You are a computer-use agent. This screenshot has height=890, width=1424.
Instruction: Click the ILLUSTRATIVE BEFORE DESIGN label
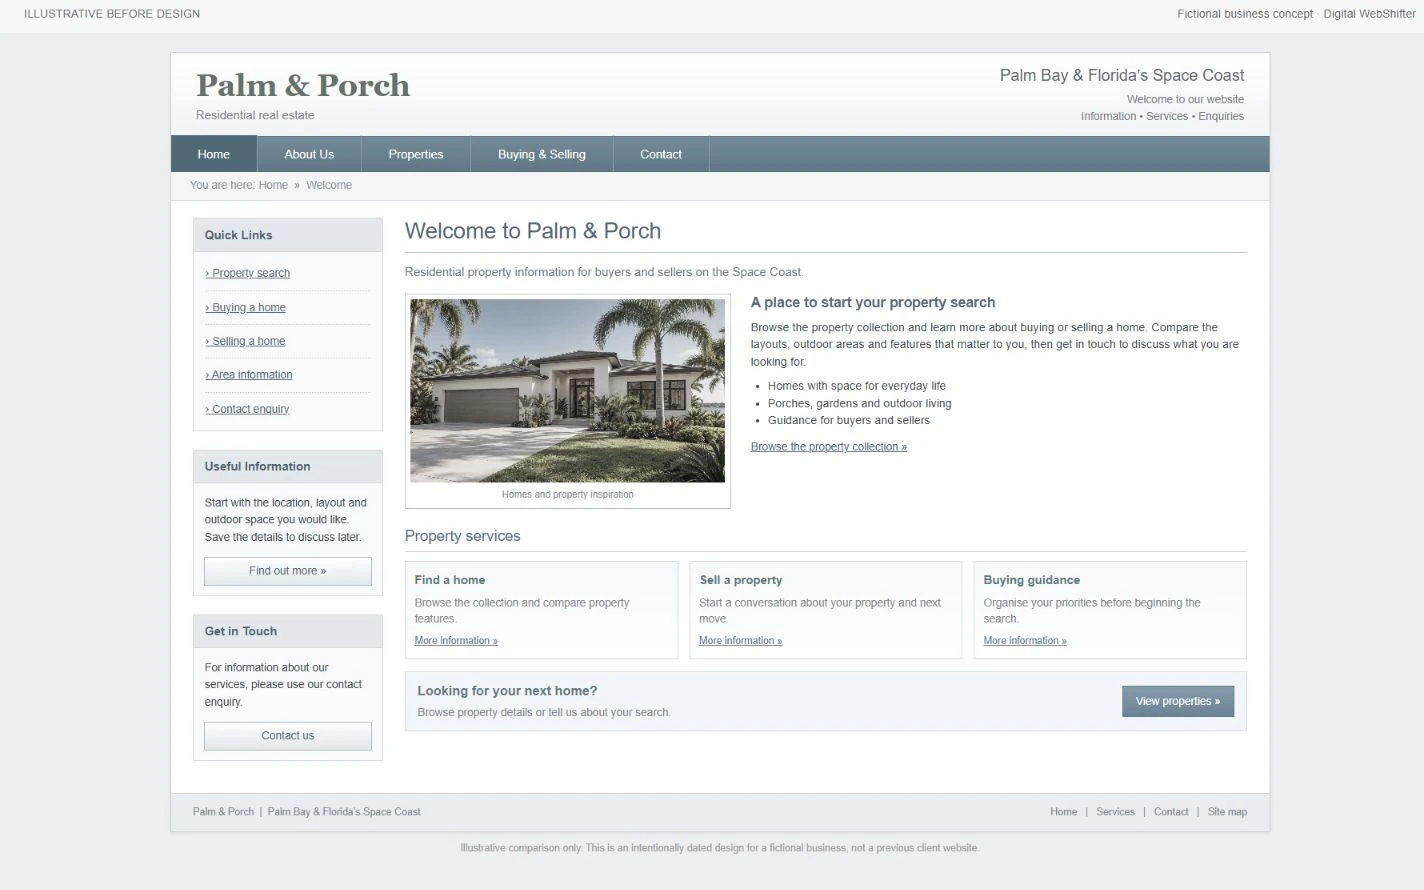pos(112,14)
